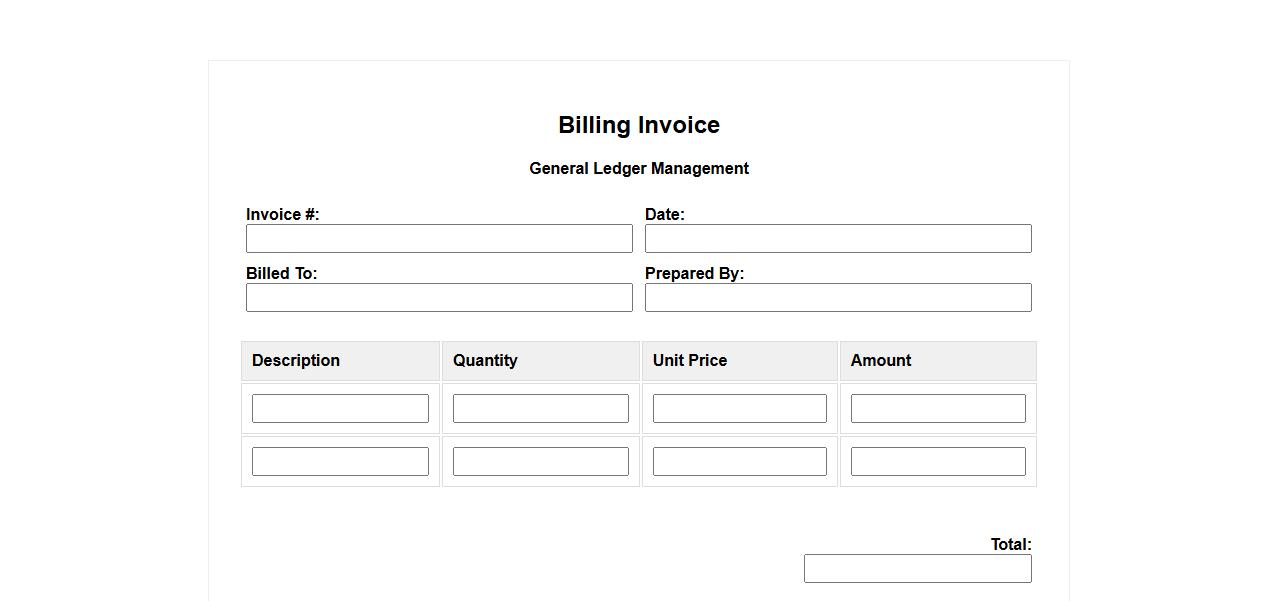Select the Unit Price column header

[x=690, y=360]
